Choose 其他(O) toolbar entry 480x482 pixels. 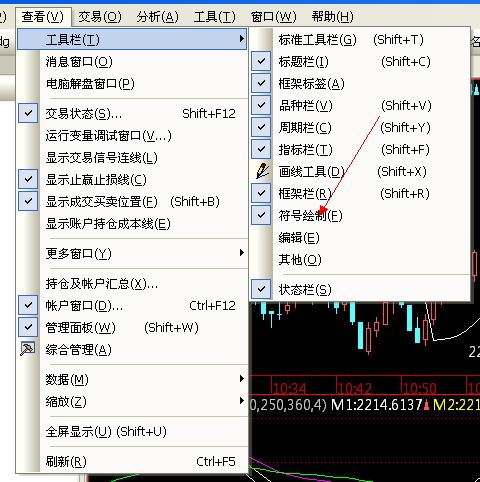coord(360,259)
